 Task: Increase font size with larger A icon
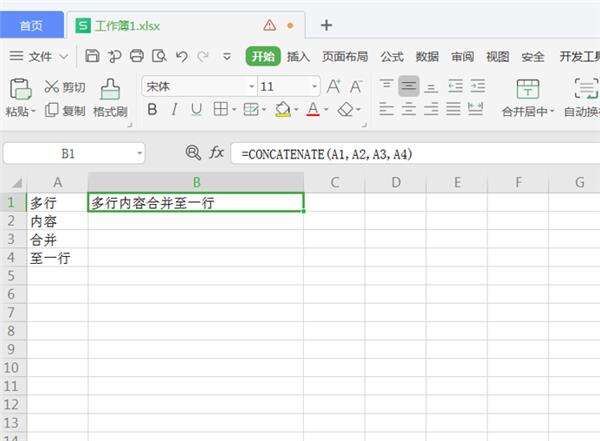[x=333, y=87]
